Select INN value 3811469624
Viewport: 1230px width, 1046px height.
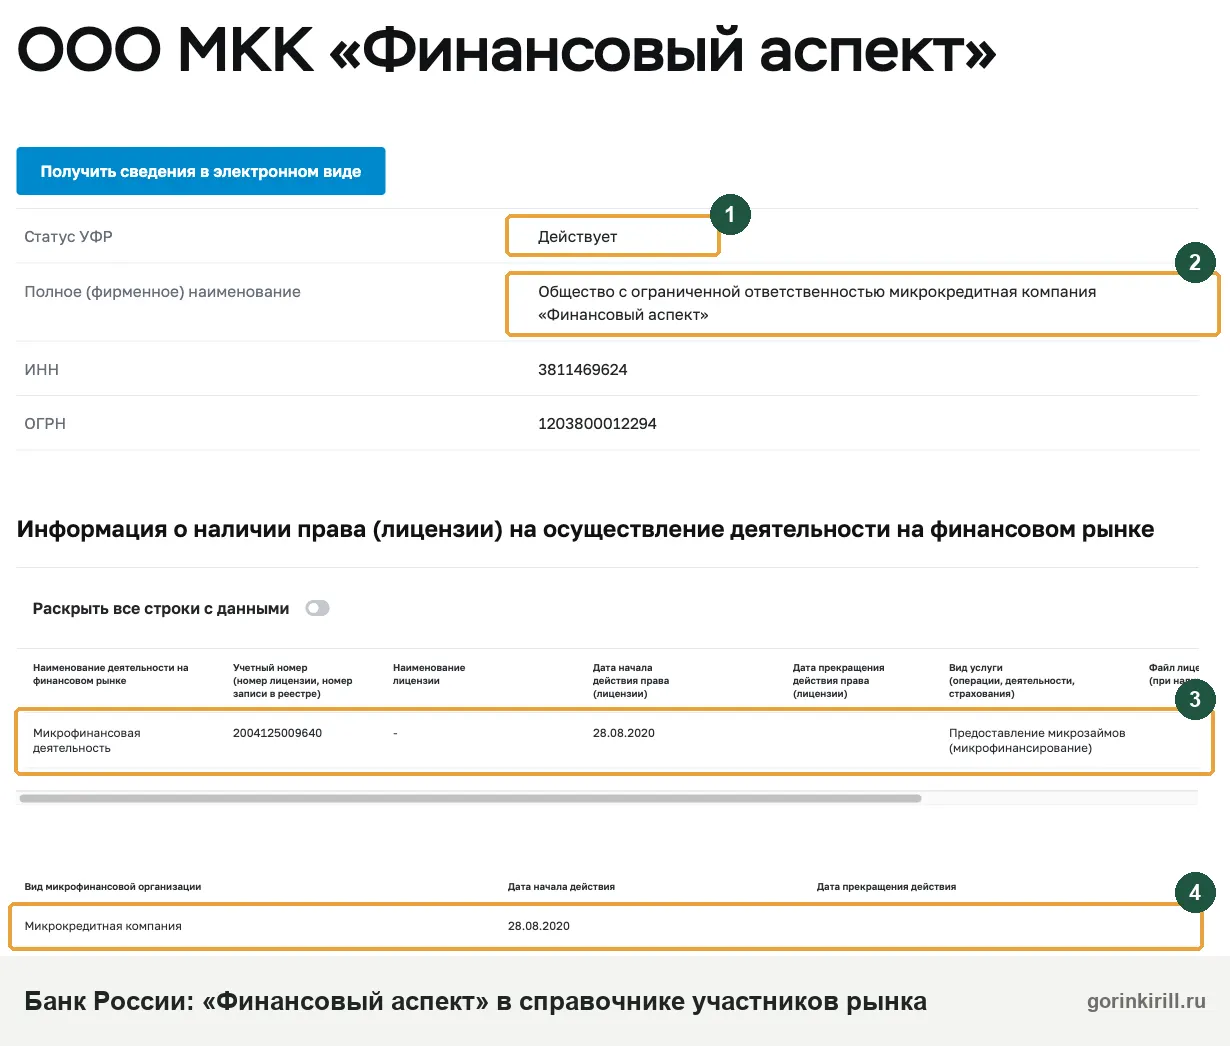click(x=582, y=369)
